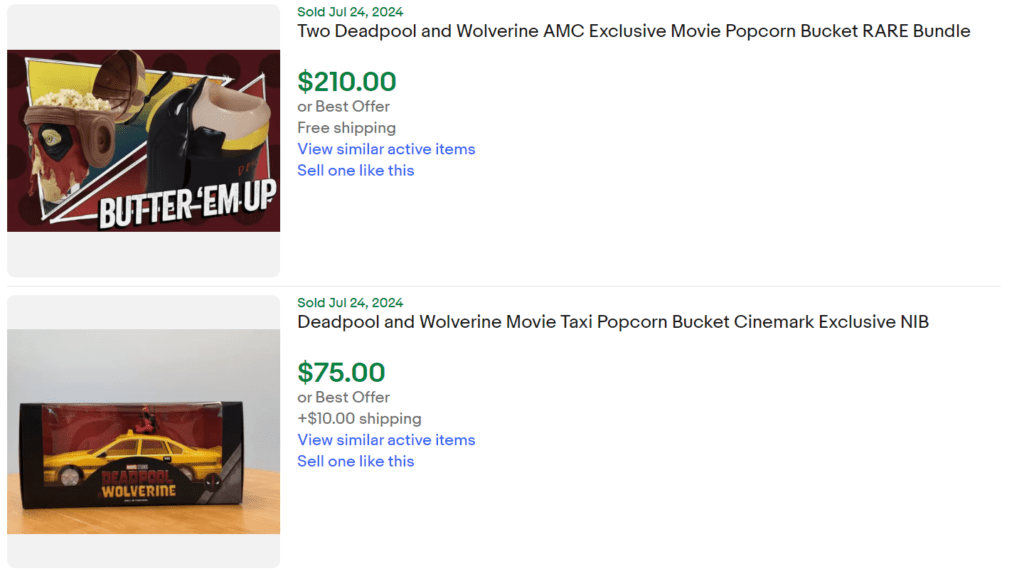Click the 'Sold Jul 24, 2024' label on top listing
This screenshot has height=576, width=1024.
348,12
